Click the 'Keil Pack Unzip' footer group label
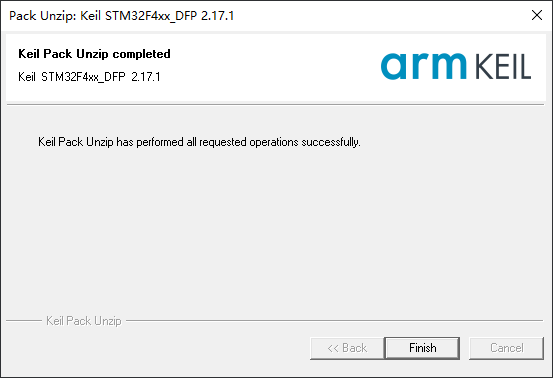This screenshot has width=553, height=378. pyautogui.click(x=84, y=321)
